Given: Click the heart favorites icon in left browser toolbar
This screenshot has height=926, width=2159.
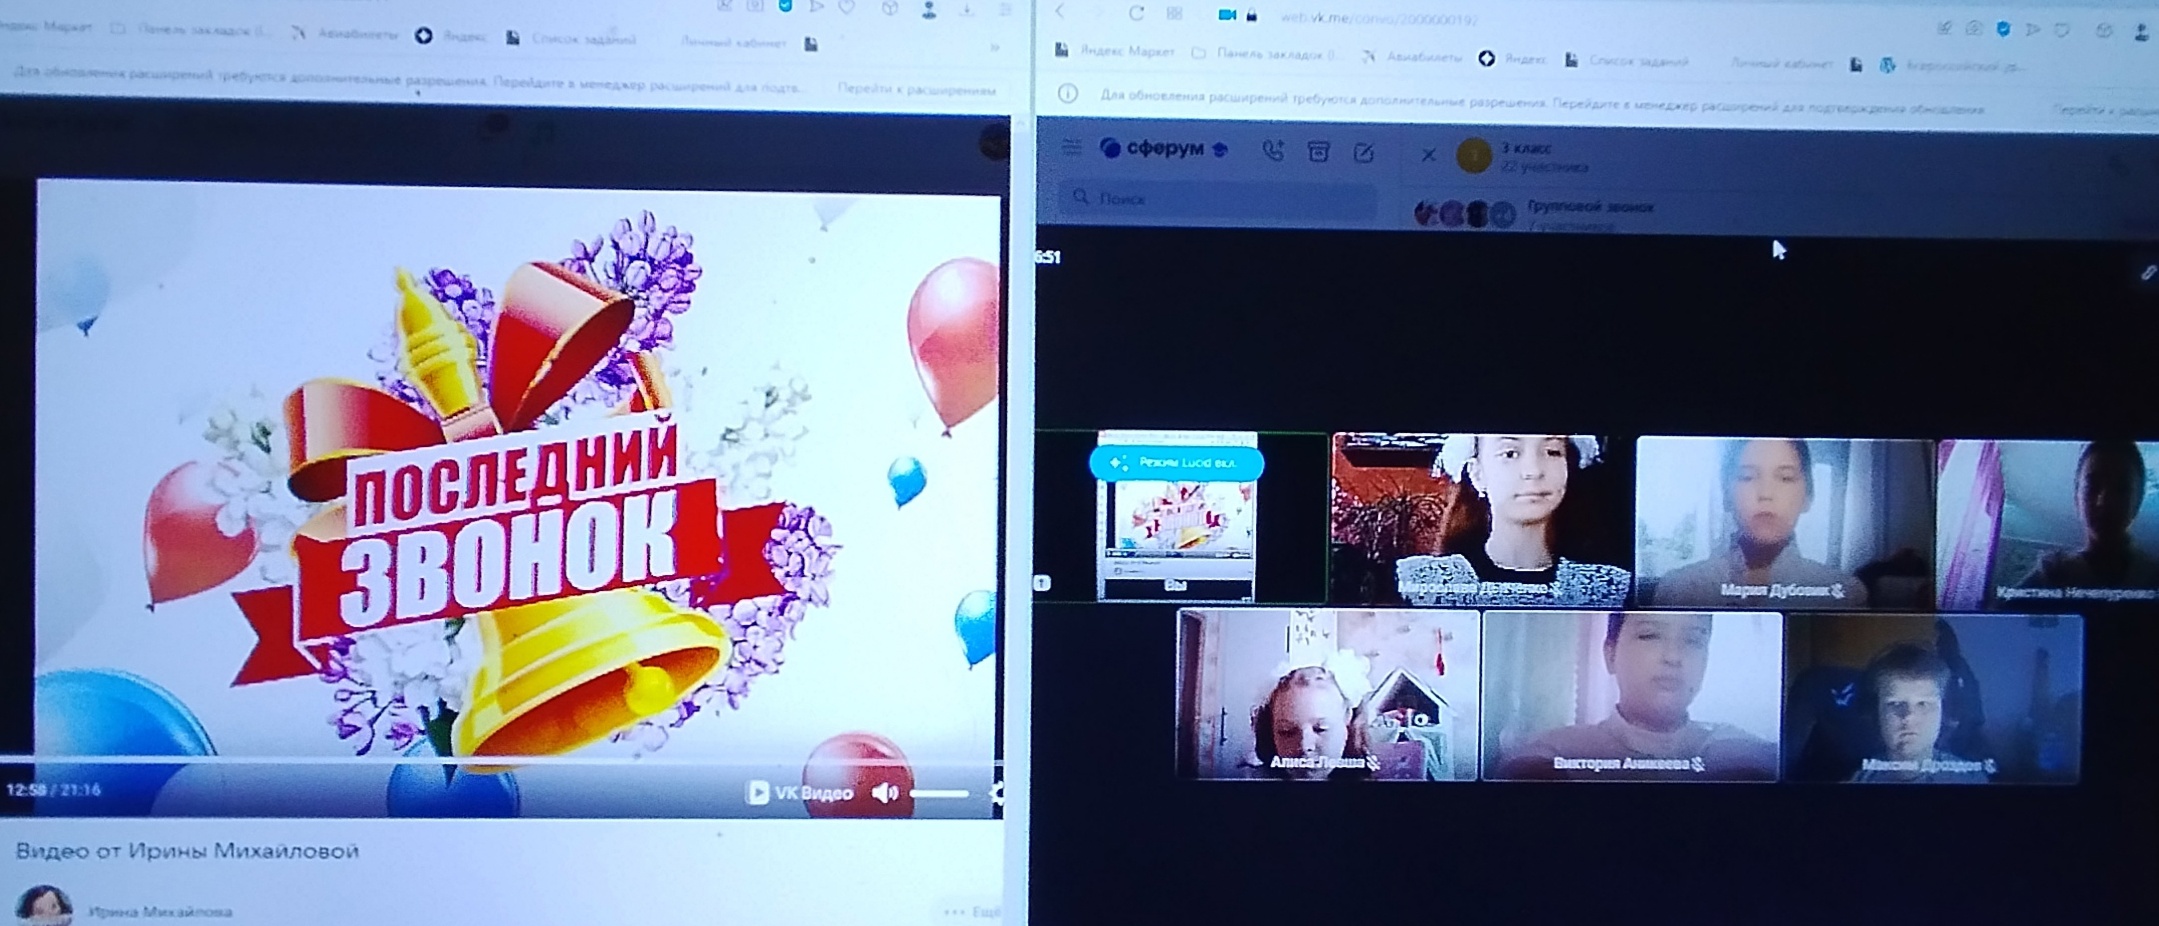Looking at the screenshot, I should click(847, 7).
